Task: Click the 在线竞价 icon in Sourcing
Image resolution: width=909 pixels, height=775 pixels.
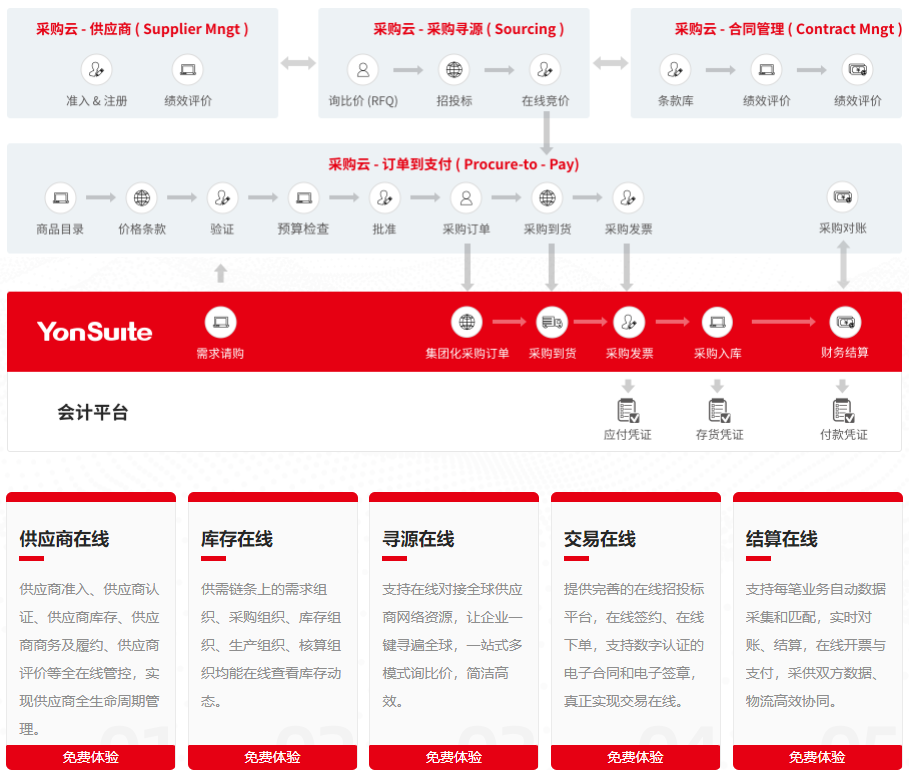Action: [544, 70]
